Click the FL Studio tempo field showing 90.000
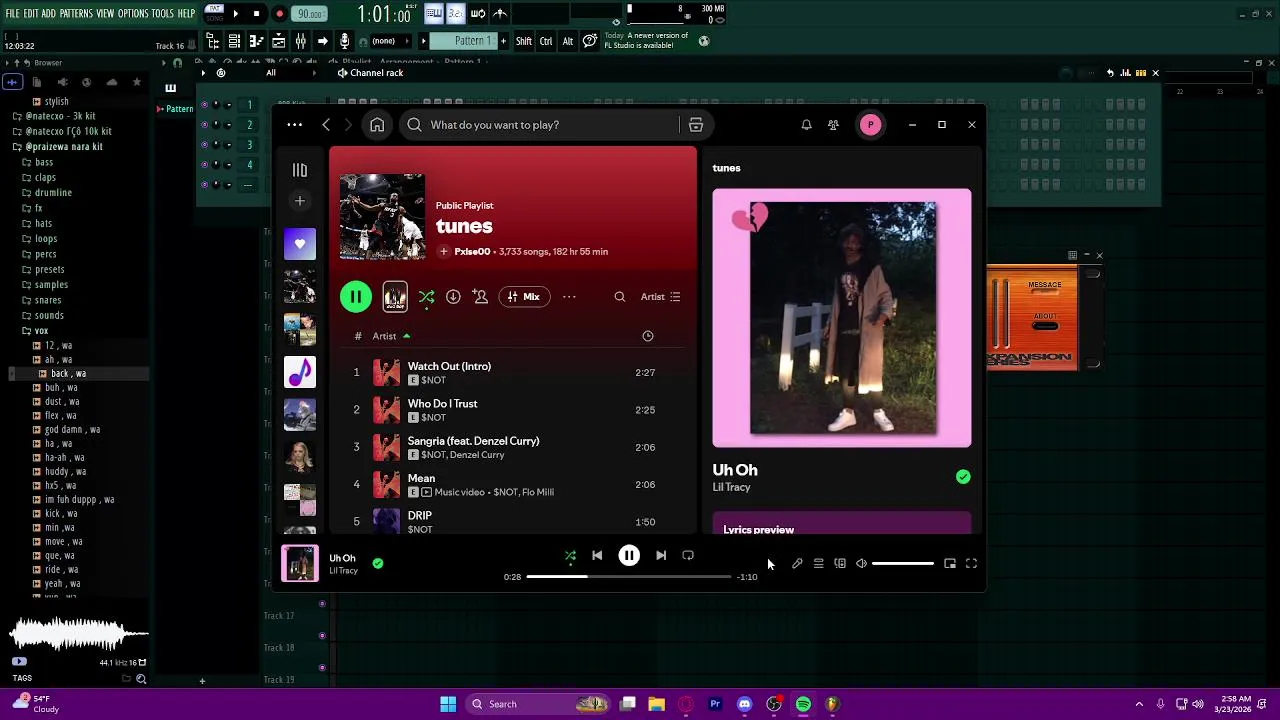1280x720 pixels. pos(310,14)
